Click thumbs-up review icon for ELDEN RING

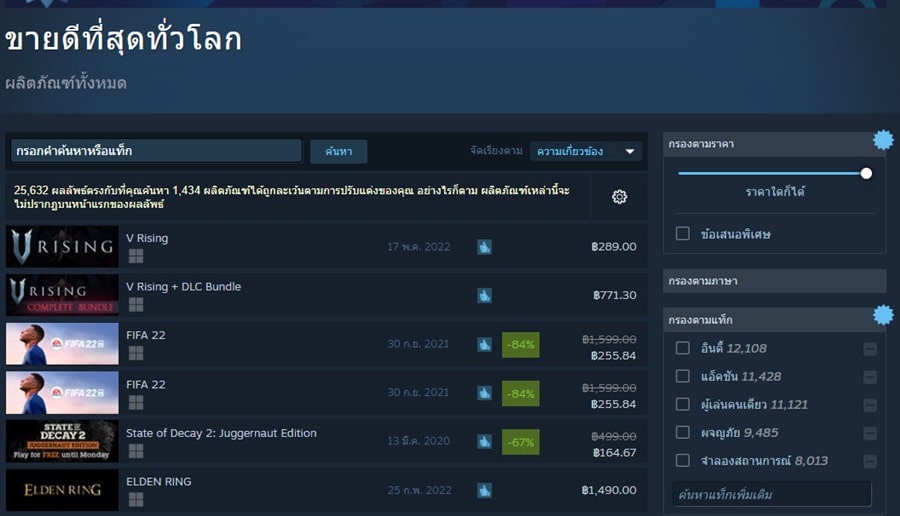pos(484,490)
